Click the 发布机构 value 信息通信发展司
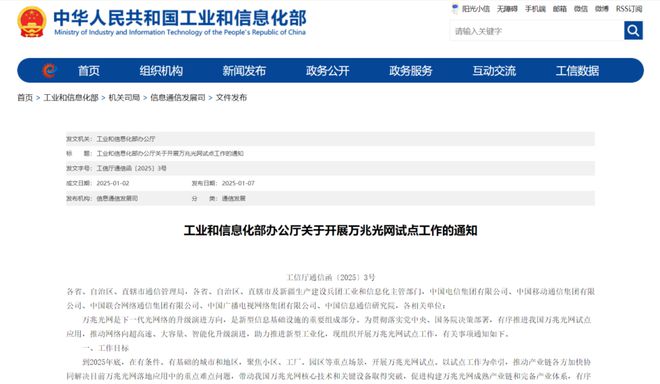 pos(117,198)
